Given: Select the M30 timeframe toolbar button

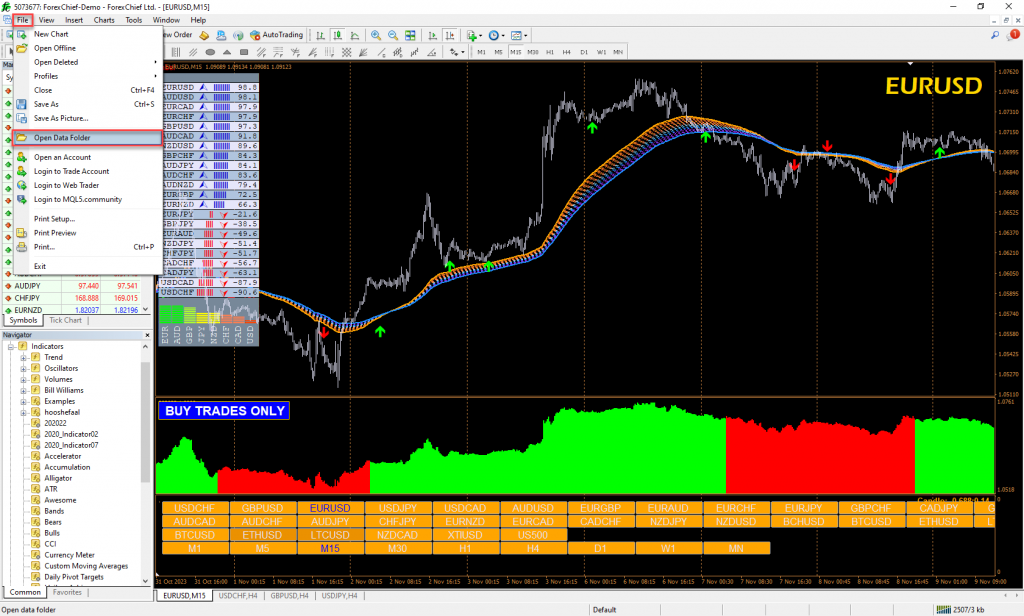Looking at the screenshot, I should (x=533, y=52).
